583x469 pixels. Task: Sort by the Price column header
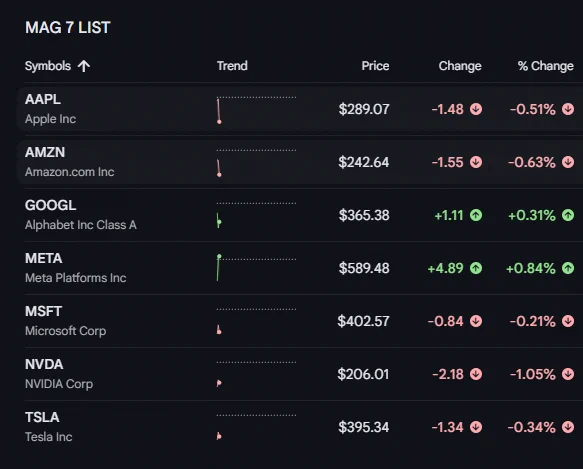pos(375,66)
